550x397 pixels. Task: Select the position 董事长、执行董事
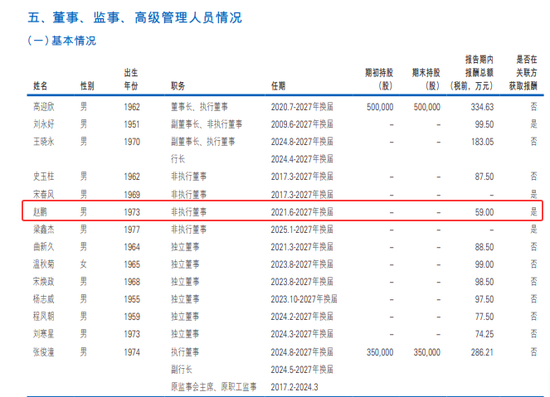pyautogui.click(x=199, y=107)
